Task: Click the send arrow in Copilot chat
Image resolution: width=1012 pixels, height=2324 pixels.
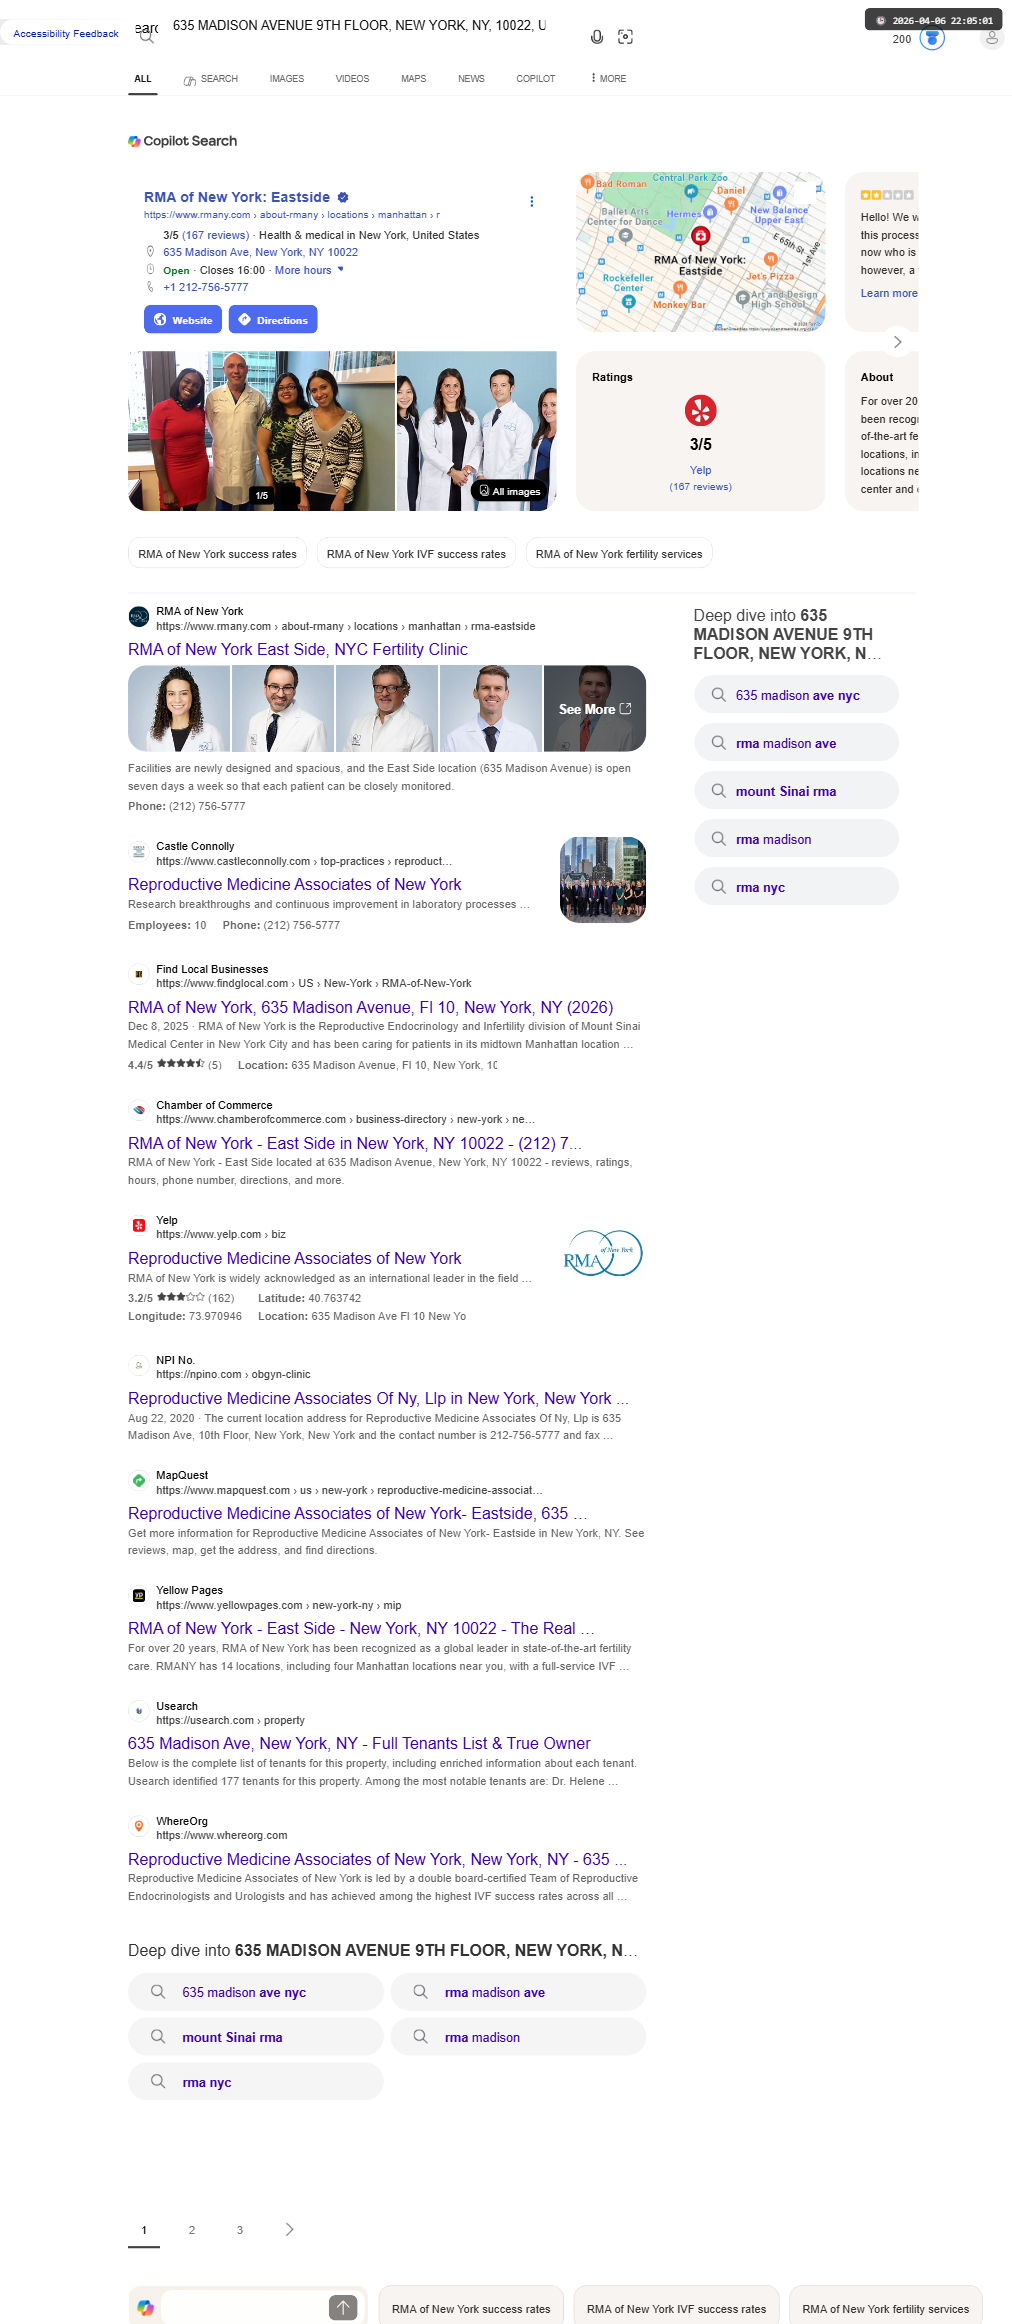Action: pos(343,2307)
